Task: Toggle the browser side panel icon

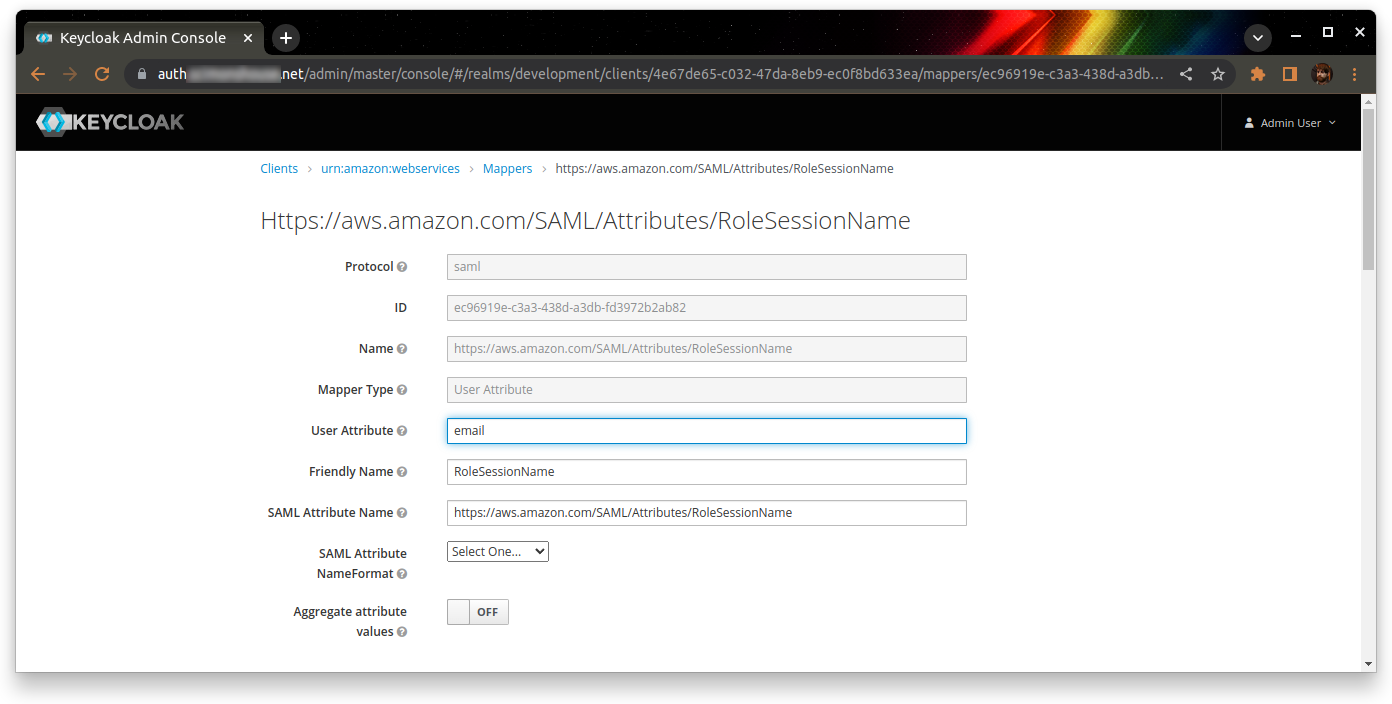Action: point(1290,74)
